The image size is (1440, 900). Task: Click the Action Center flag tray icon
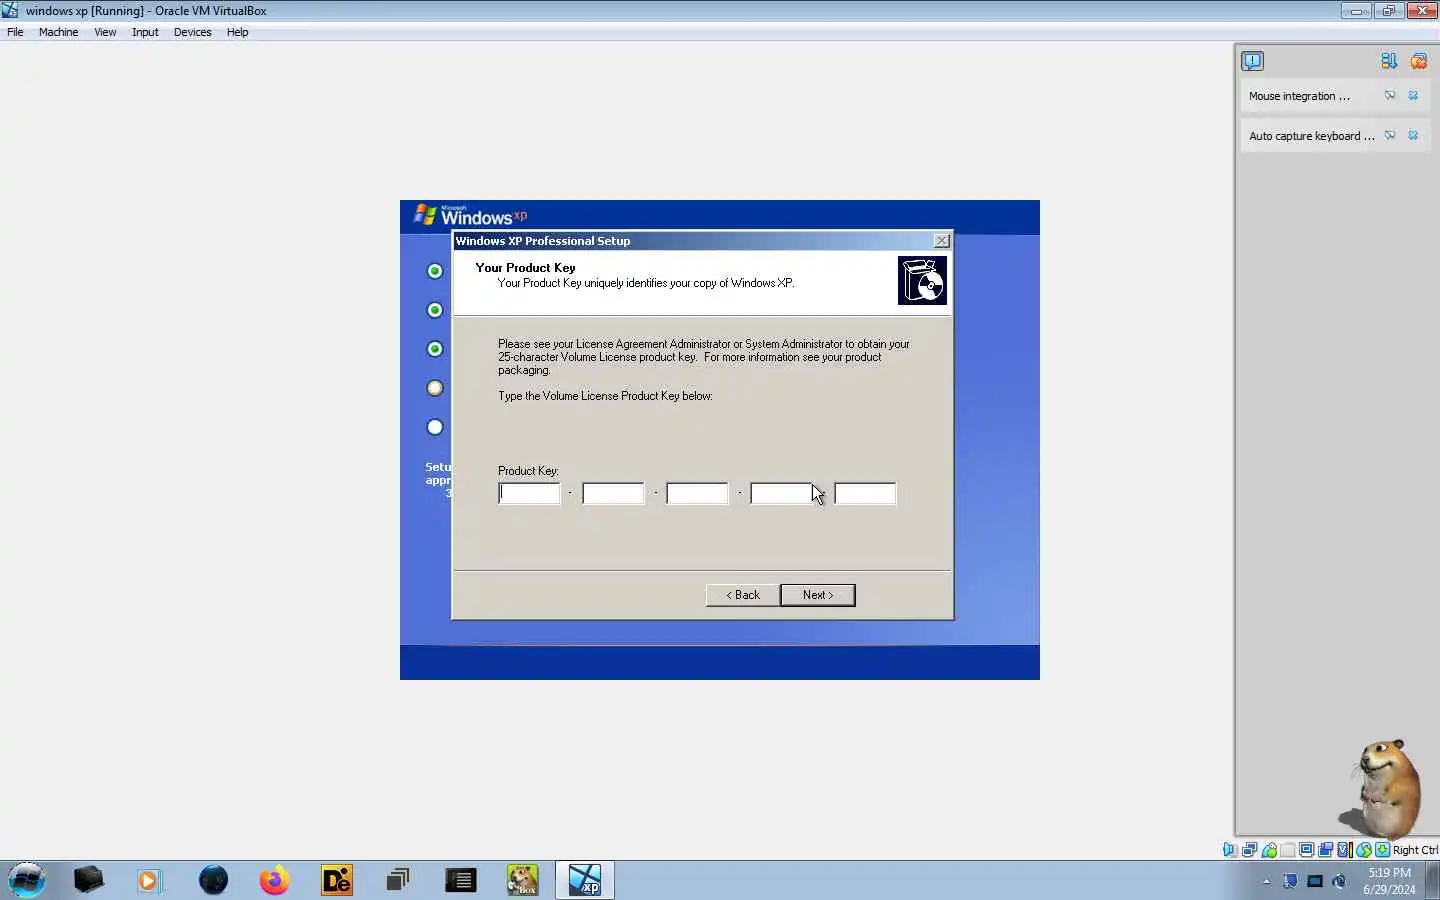pyautogui.click(x=1290, y=881)
